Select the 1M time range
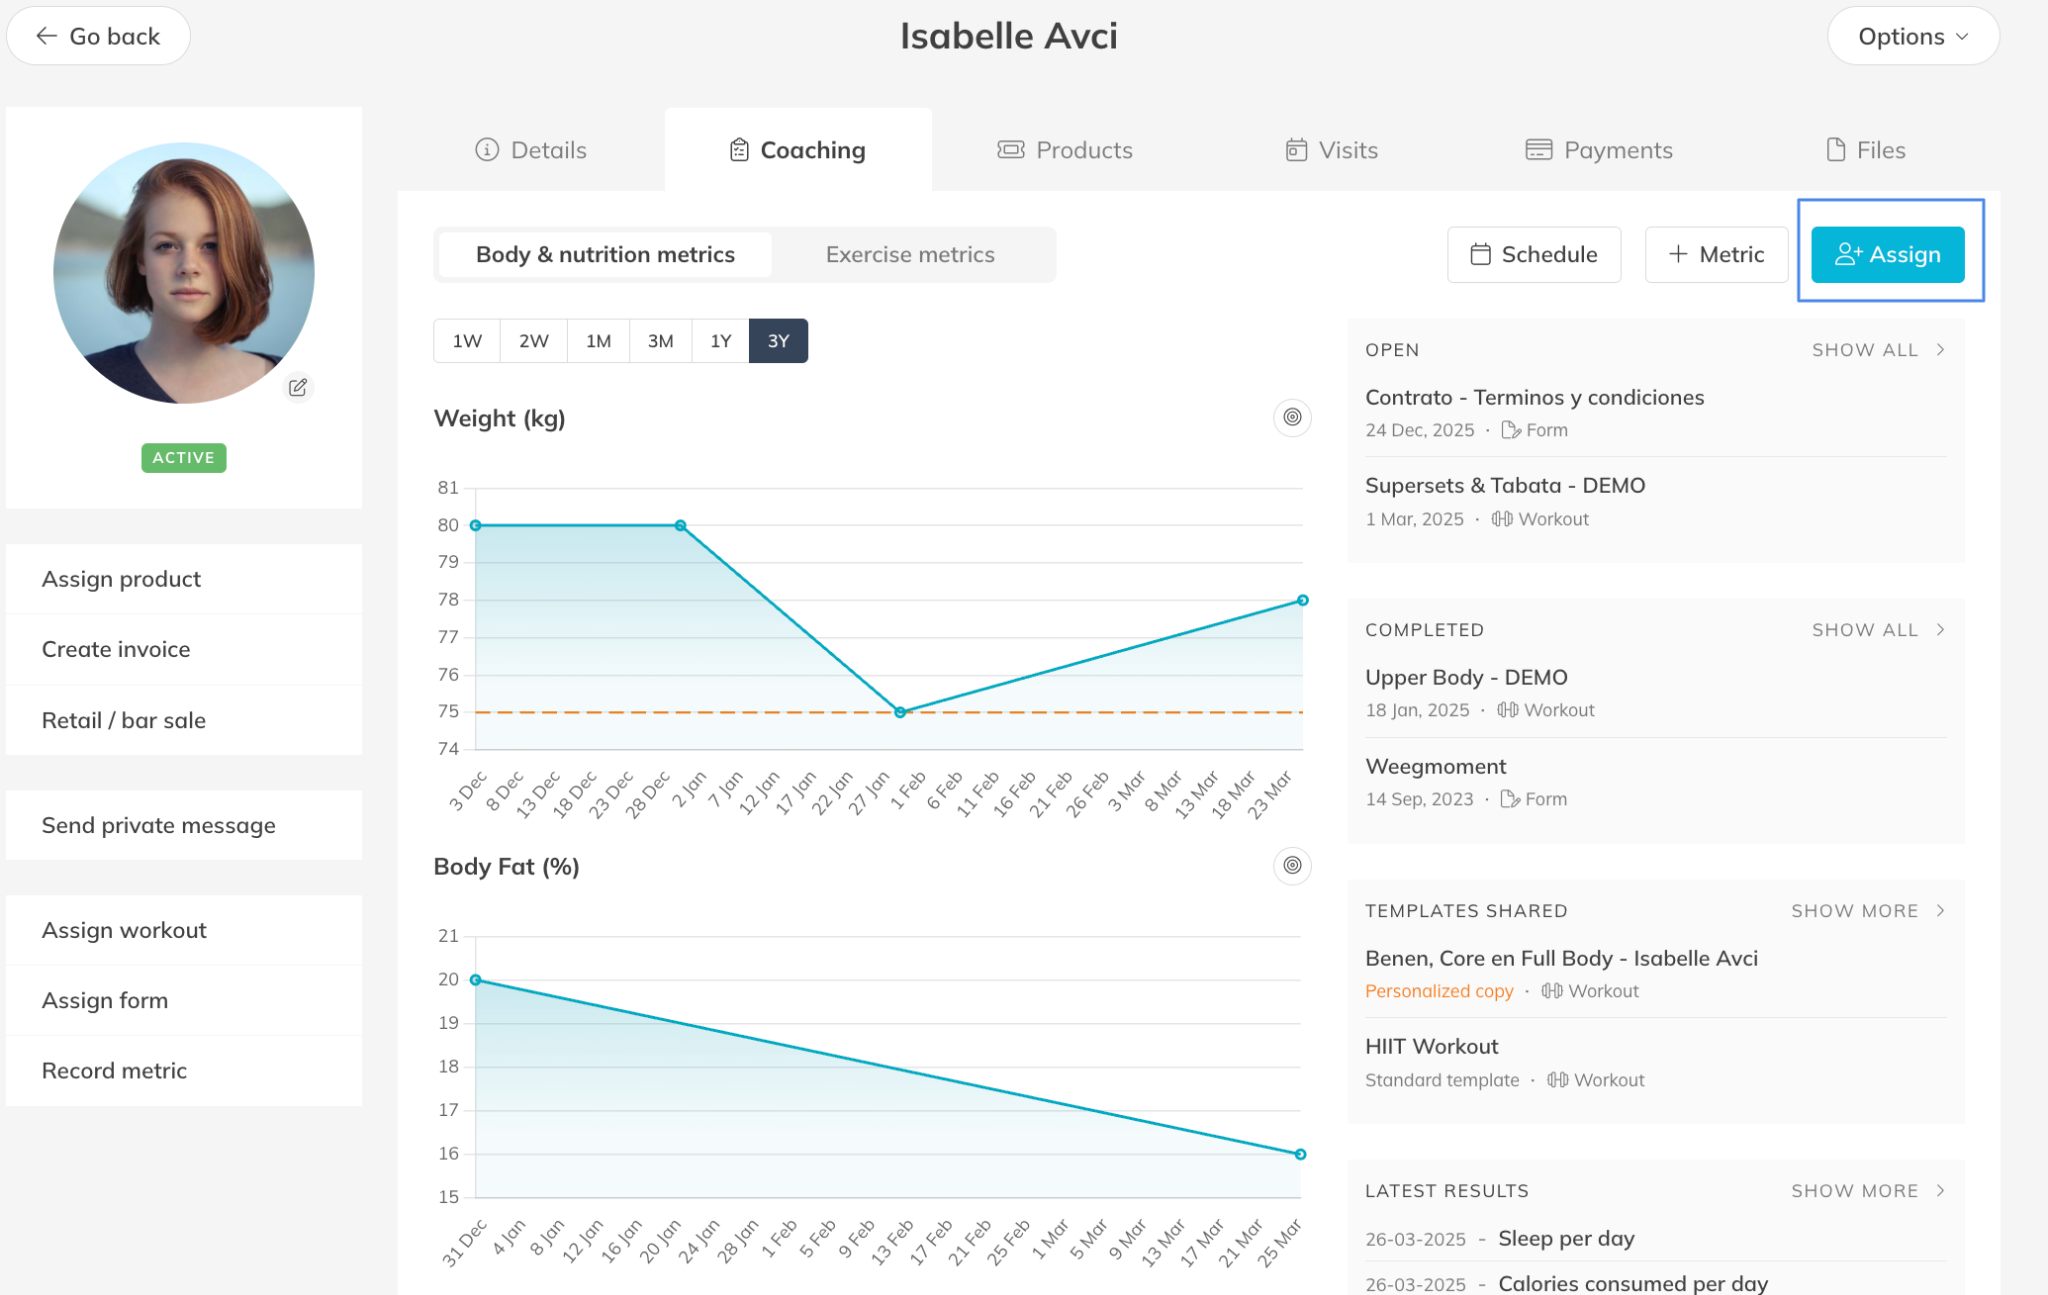 point(598,341)
